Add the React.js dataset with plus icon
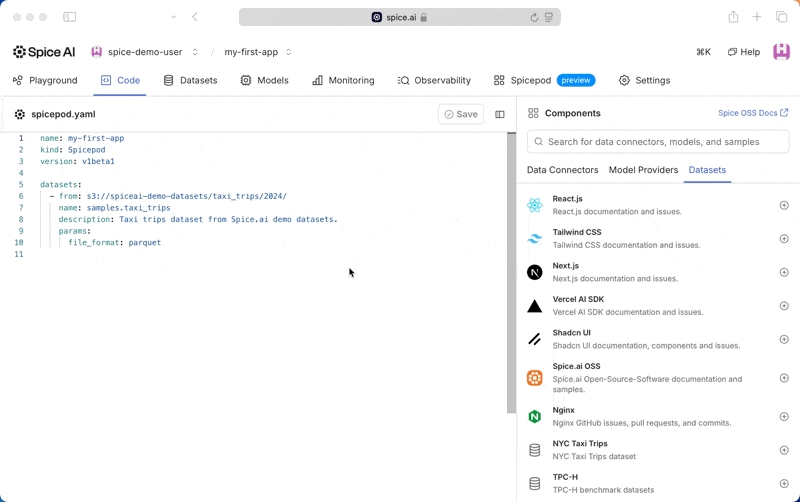Image resolution: width=800 pixels, height=502 pixels. tap(784, 205)
